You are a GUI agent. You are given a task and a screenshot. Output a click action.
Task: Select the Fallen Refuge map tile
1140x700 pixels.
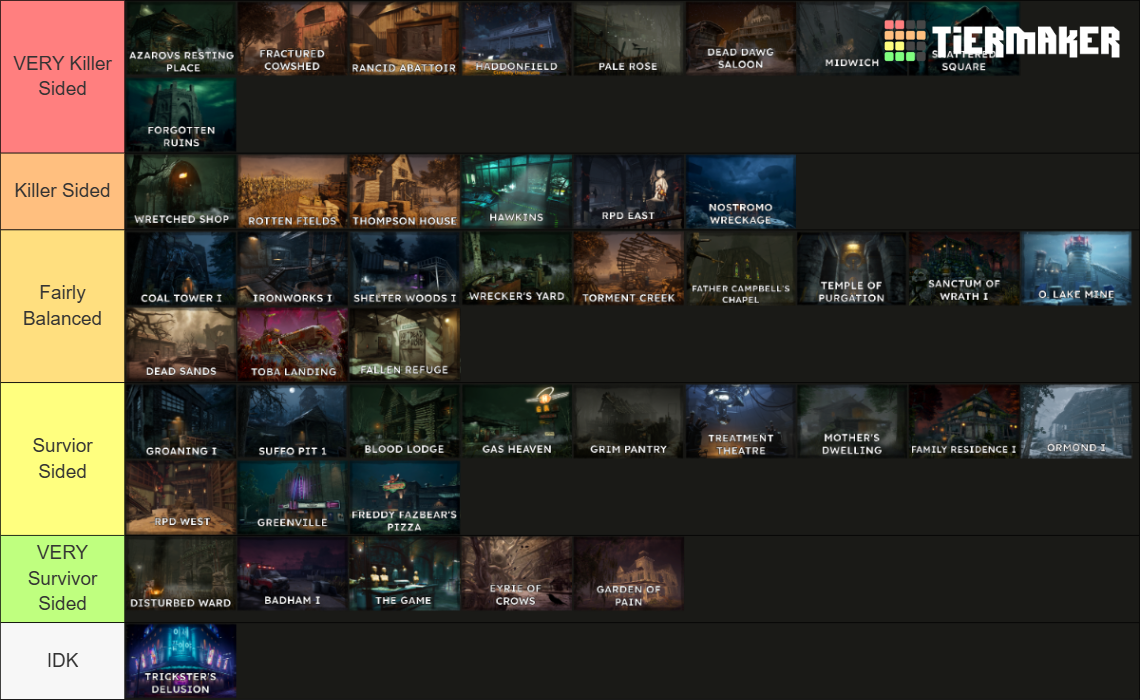(404, 345)
